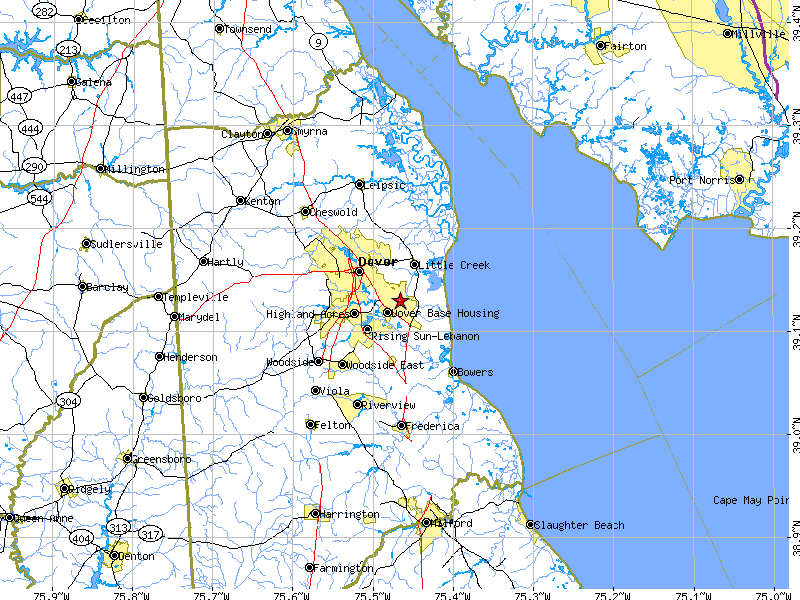Click the Little Creek label

455,265
